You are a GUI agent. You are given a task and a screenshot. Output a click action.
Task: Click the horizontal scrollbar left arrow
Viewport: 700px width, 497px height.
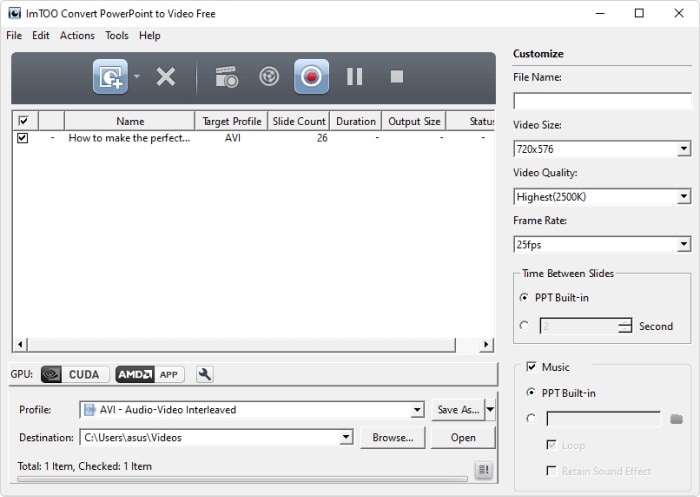[x=20, y=344]
